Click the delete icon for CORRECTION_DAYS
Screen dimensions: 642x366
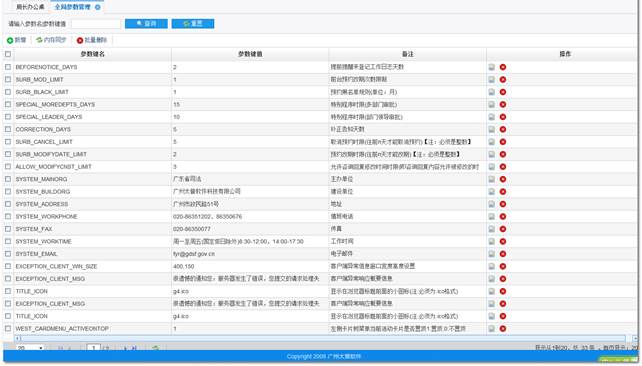point(503,129)
